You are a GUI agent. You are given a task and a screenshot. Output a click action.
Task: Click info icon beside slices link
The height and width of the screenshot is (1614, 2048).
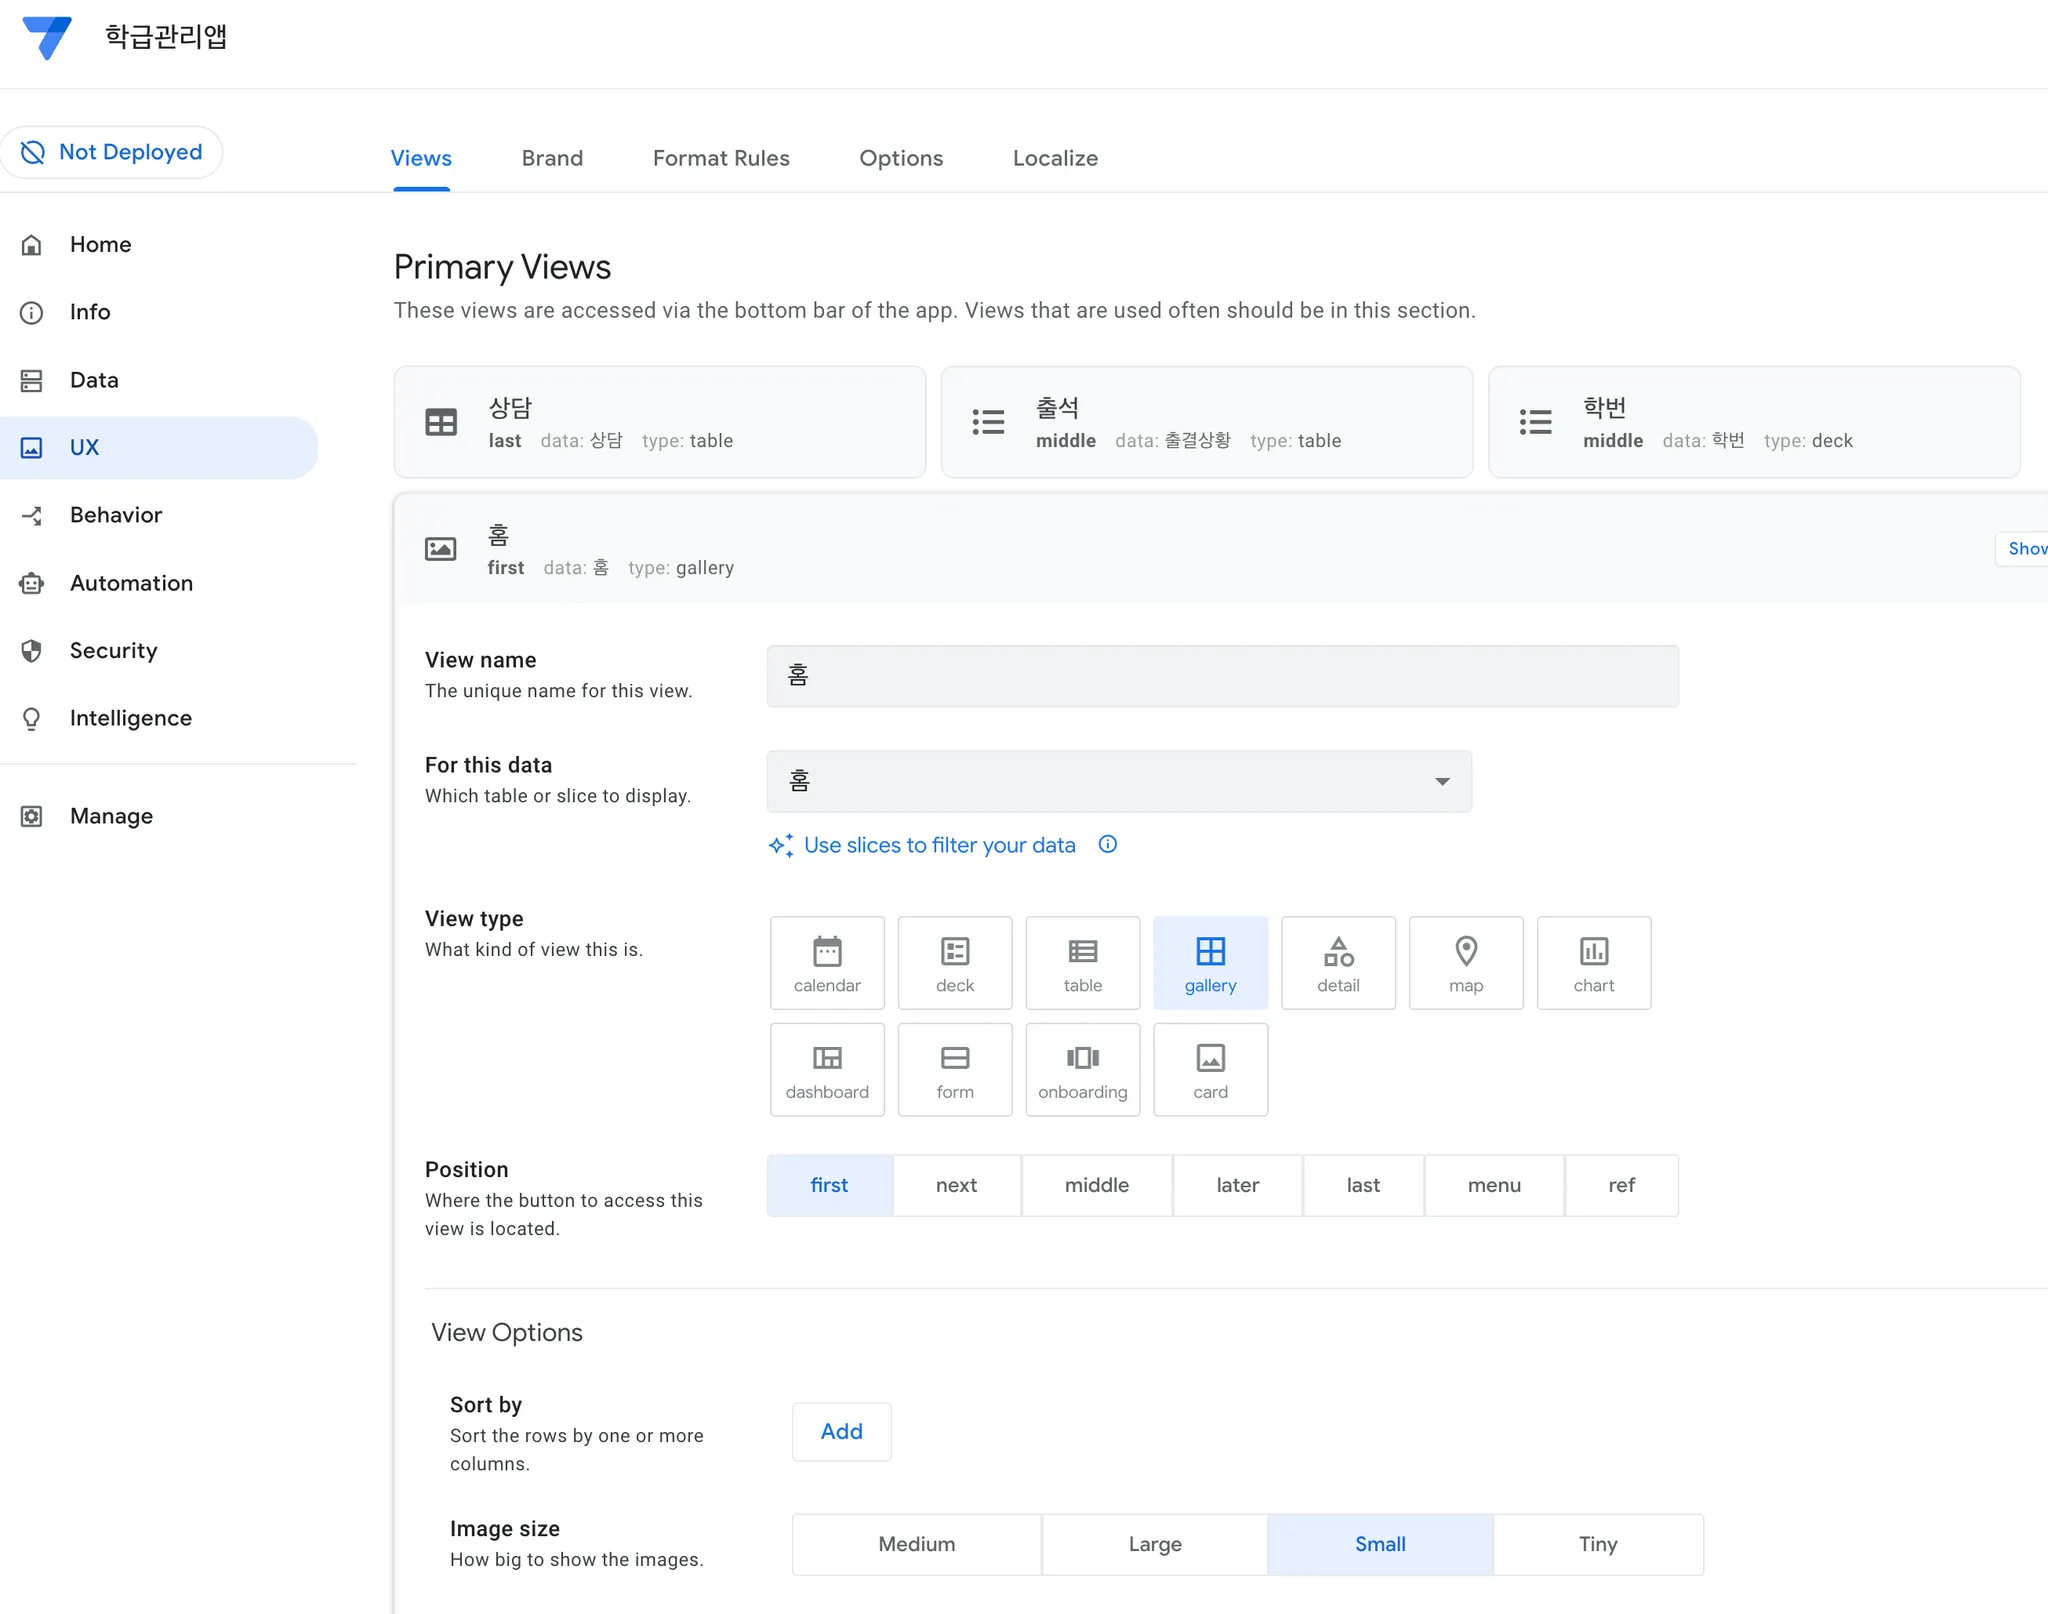click(1107, 844)
